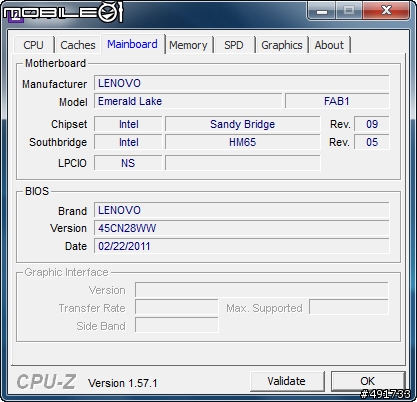
Task: Click the Side Band field
Action: pyautogui.click(x=177, y=325)
